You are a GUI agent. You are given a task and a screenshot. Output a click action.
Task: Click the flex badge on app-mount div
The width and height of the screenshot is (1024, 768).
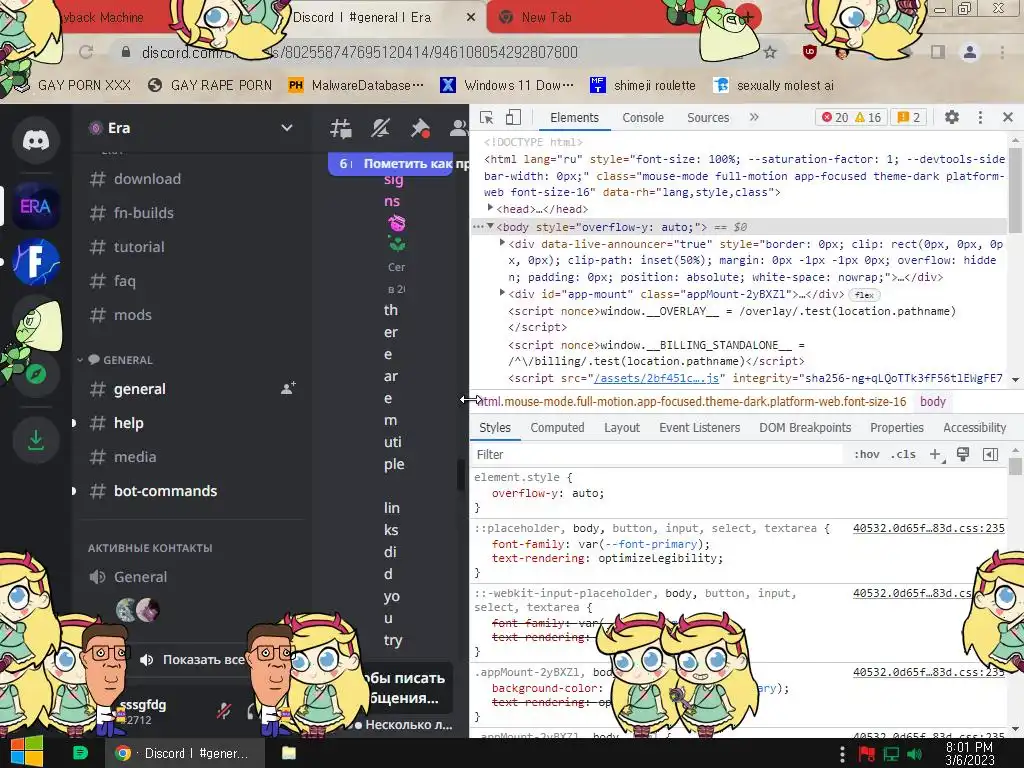pos(864,295)
